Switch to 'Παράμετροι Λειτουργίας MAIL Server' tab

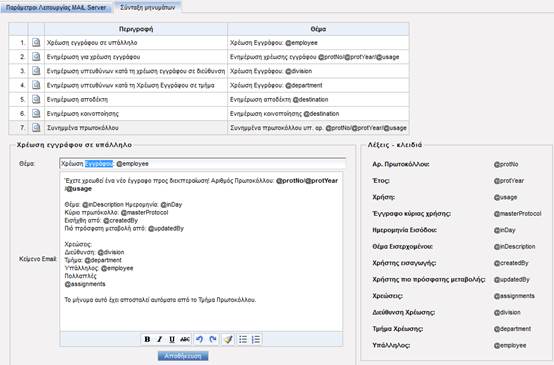(x=56, y=7)
